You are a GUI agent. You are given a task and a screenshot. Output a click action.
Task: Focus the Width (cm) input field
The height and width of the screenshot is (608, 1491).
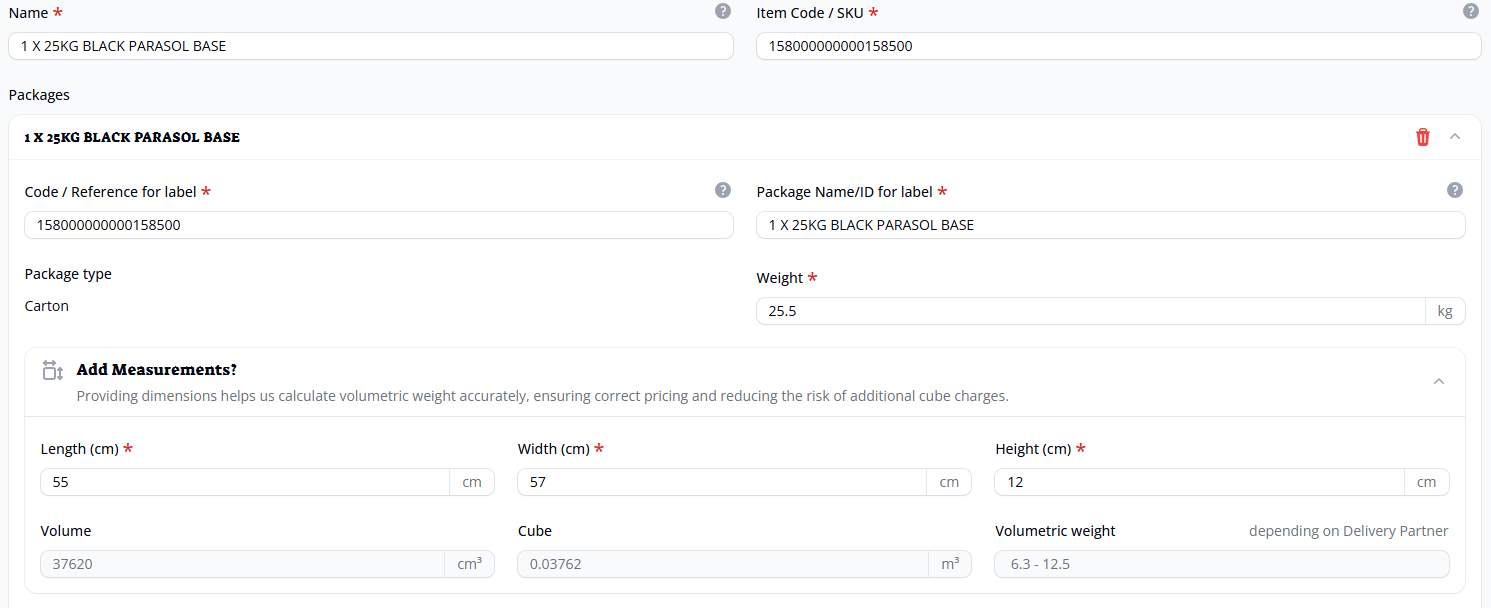click(x=722, y=482)
